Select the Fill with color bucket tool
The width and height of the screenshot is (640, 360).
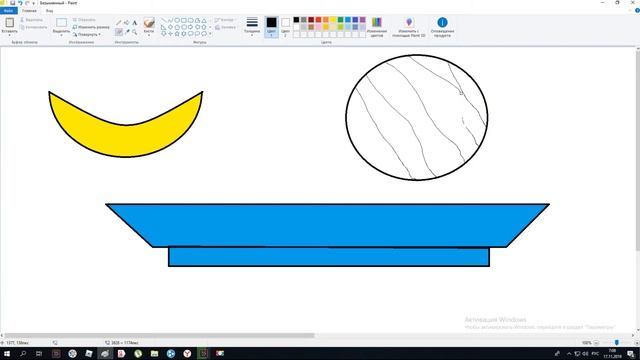pos(127,23)
